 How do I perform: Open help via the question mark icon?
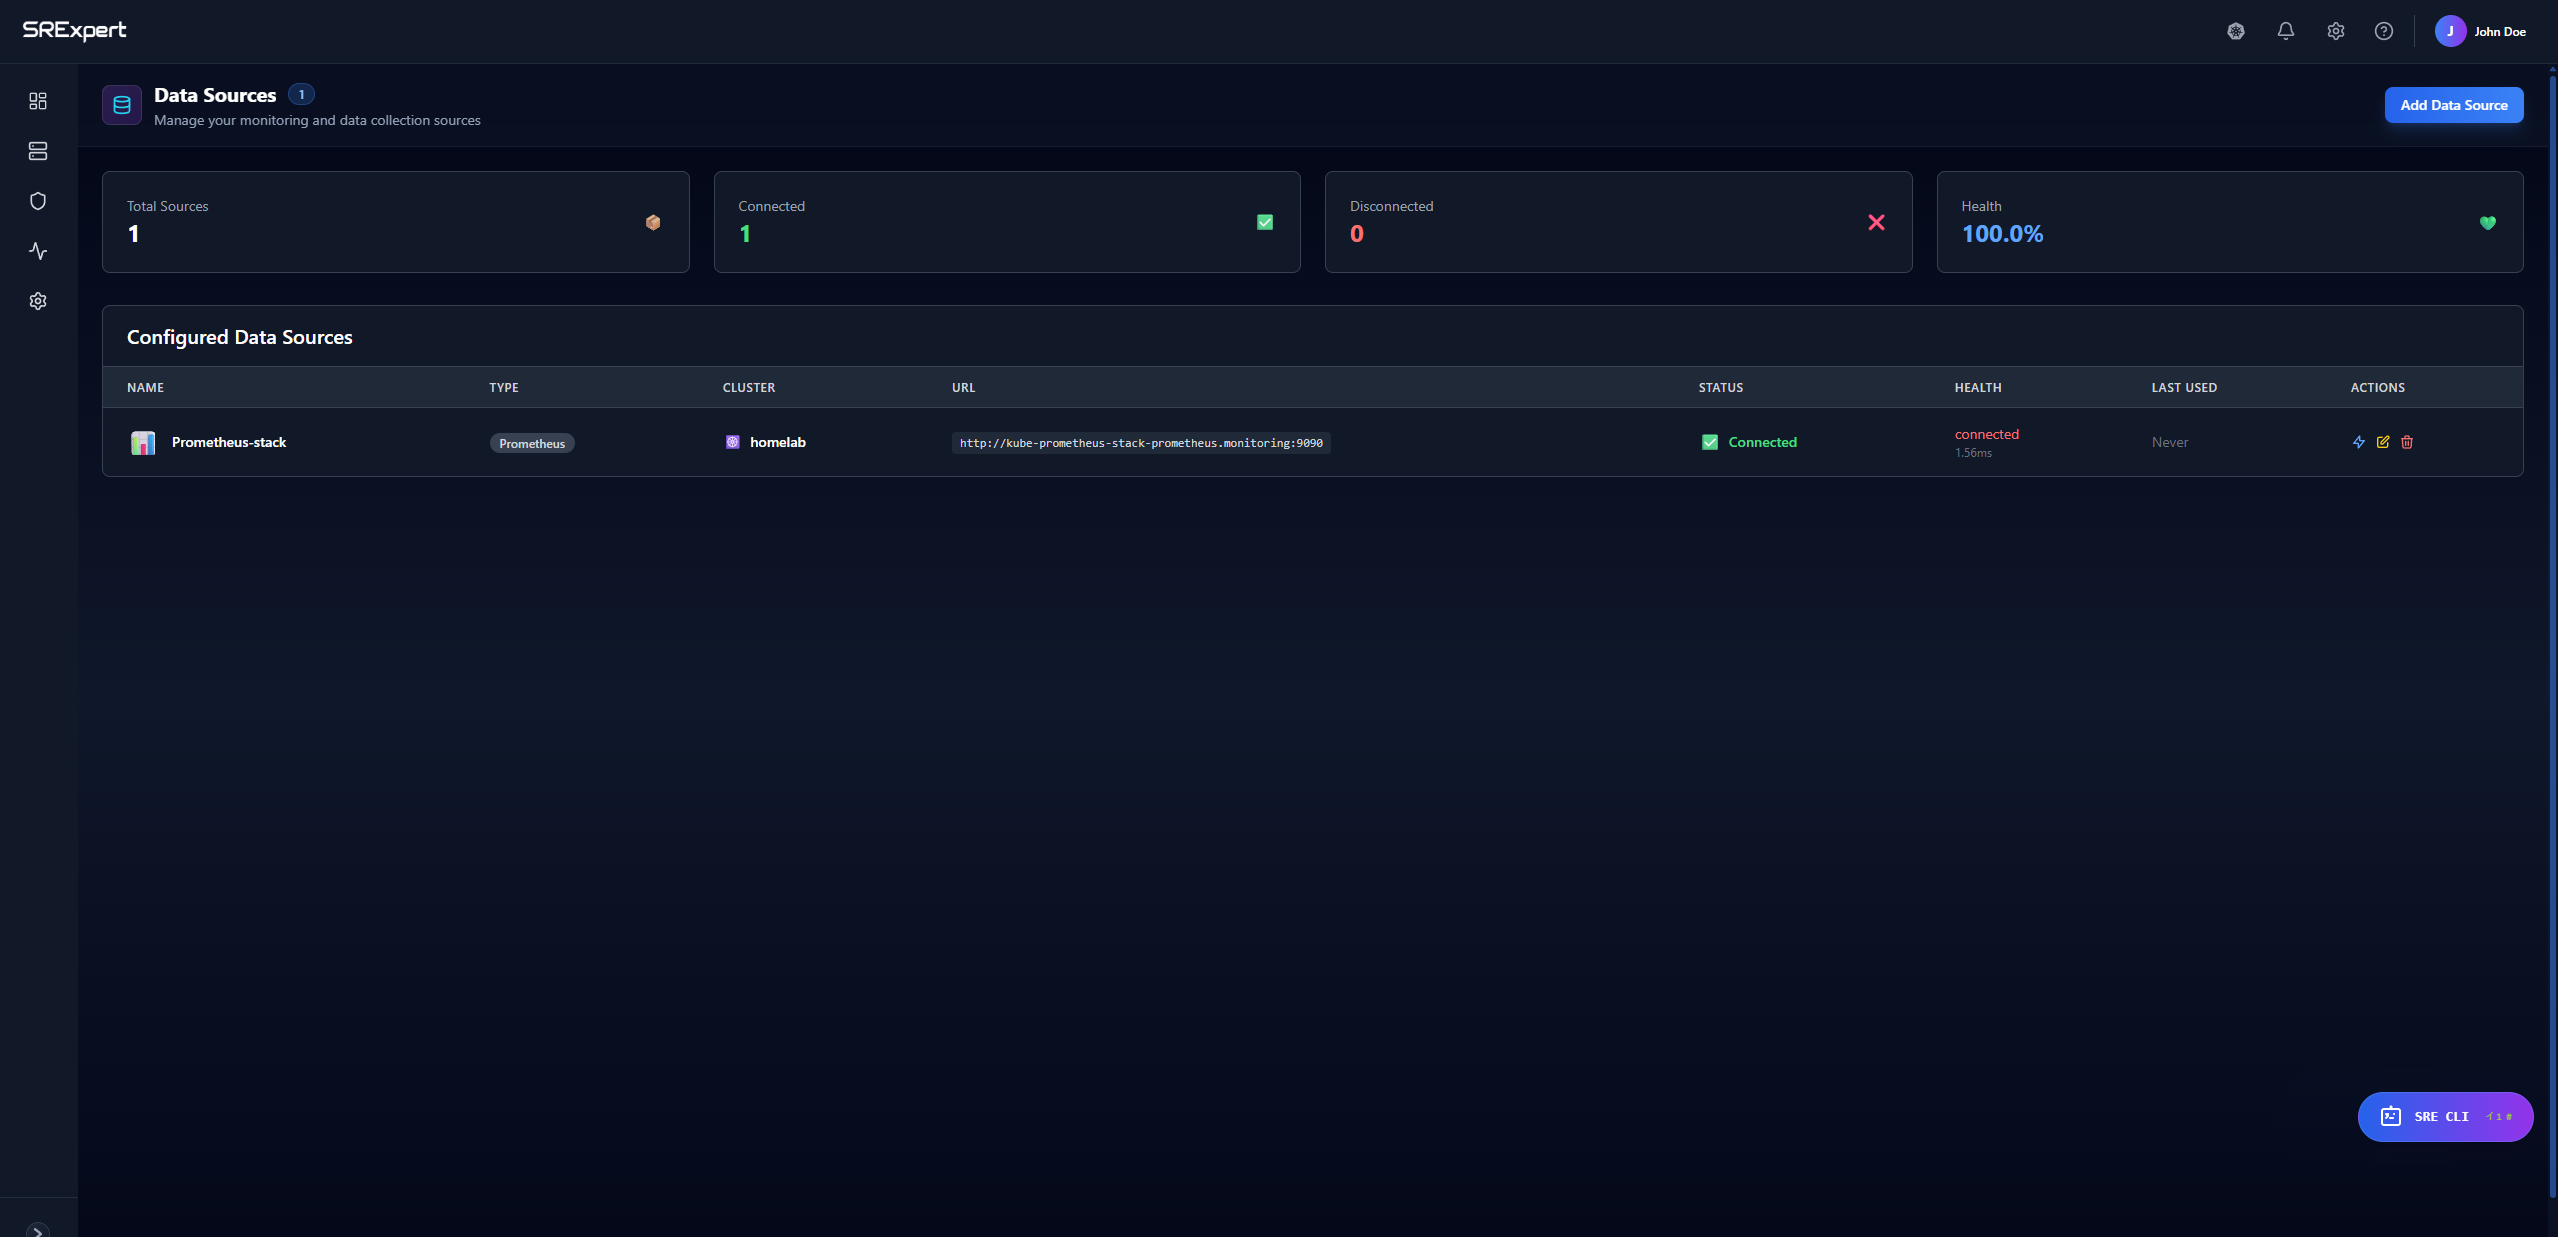[x=2383, y=31]
